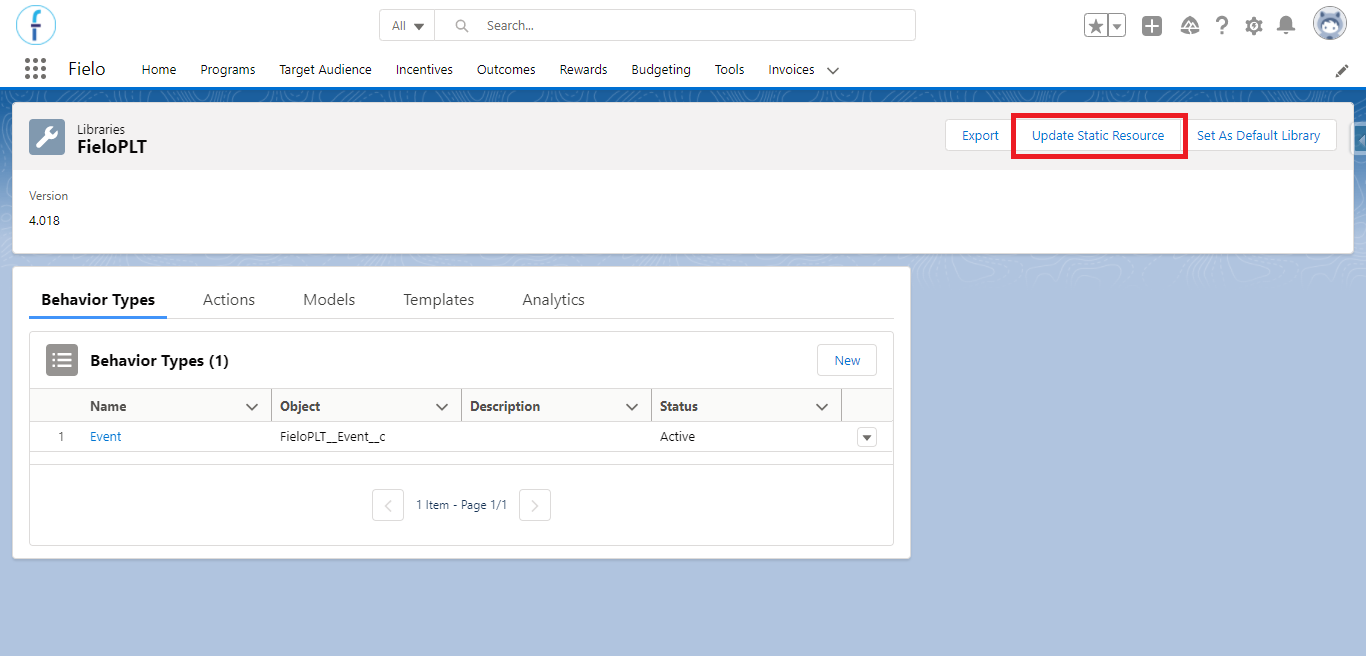Click the FieloPLT library title

[112, 146]
